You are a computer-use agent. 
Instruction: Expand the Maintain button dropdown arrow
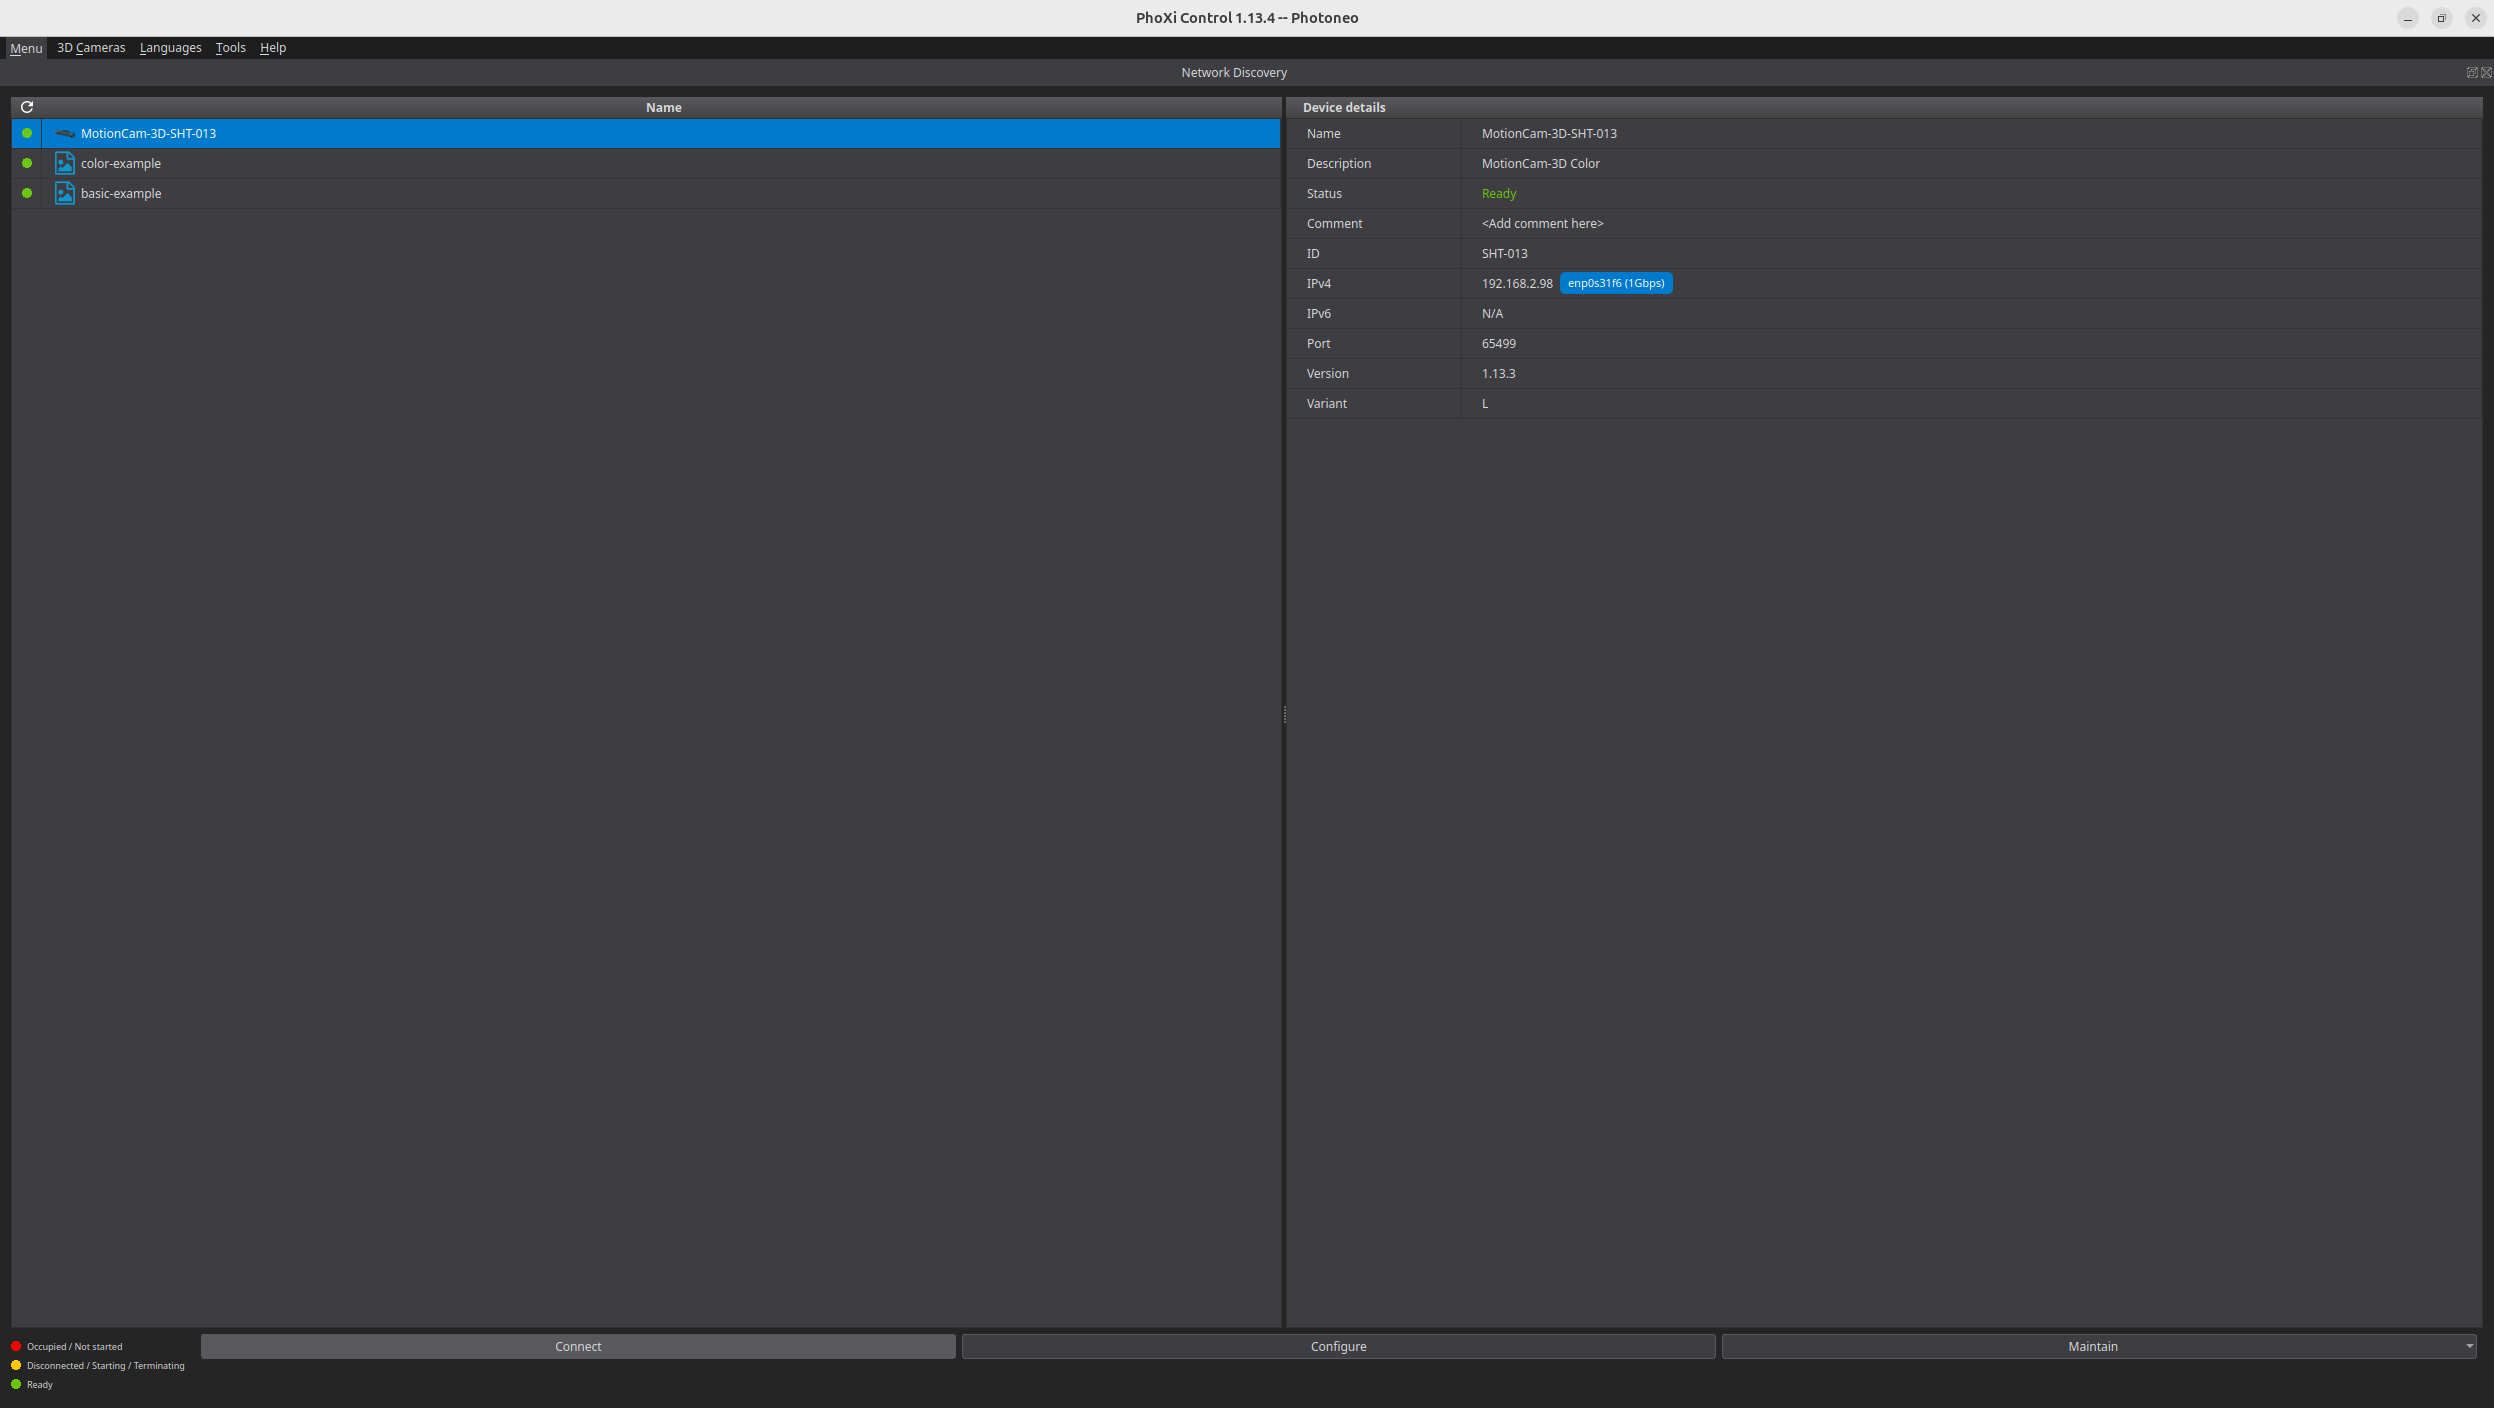(x=2469, y=1346)
